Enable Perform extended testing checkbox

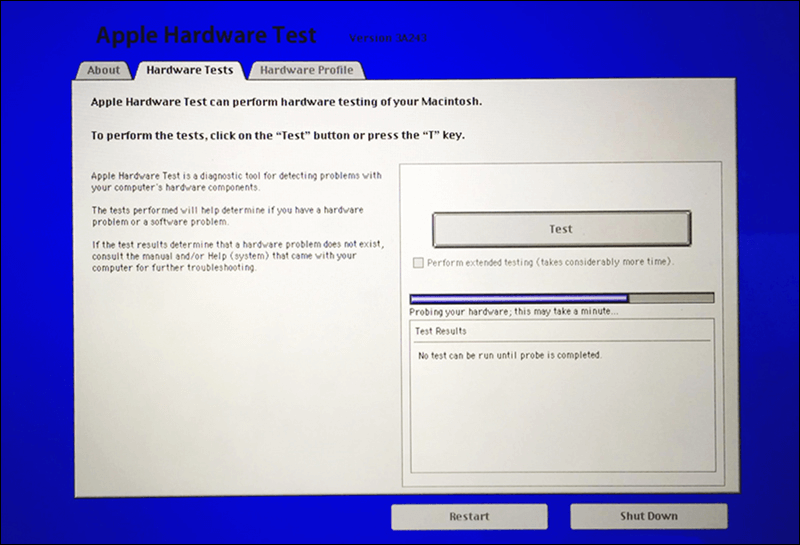[418, 263]
